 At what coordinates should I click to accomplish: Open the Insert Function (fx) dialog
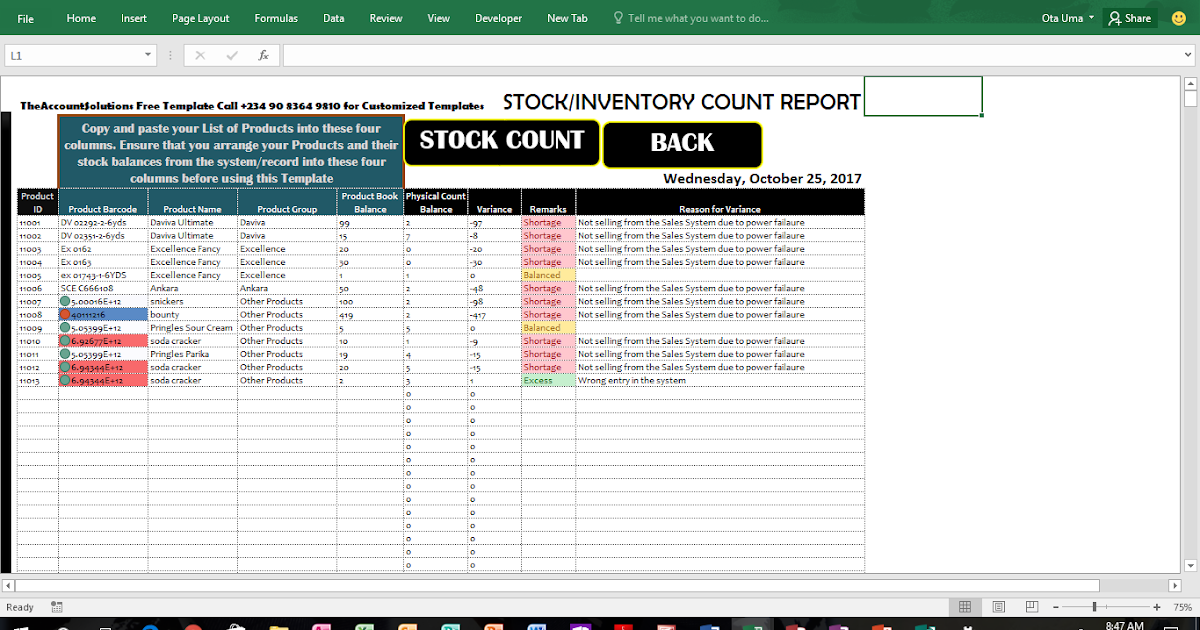(x=264, y=55)
